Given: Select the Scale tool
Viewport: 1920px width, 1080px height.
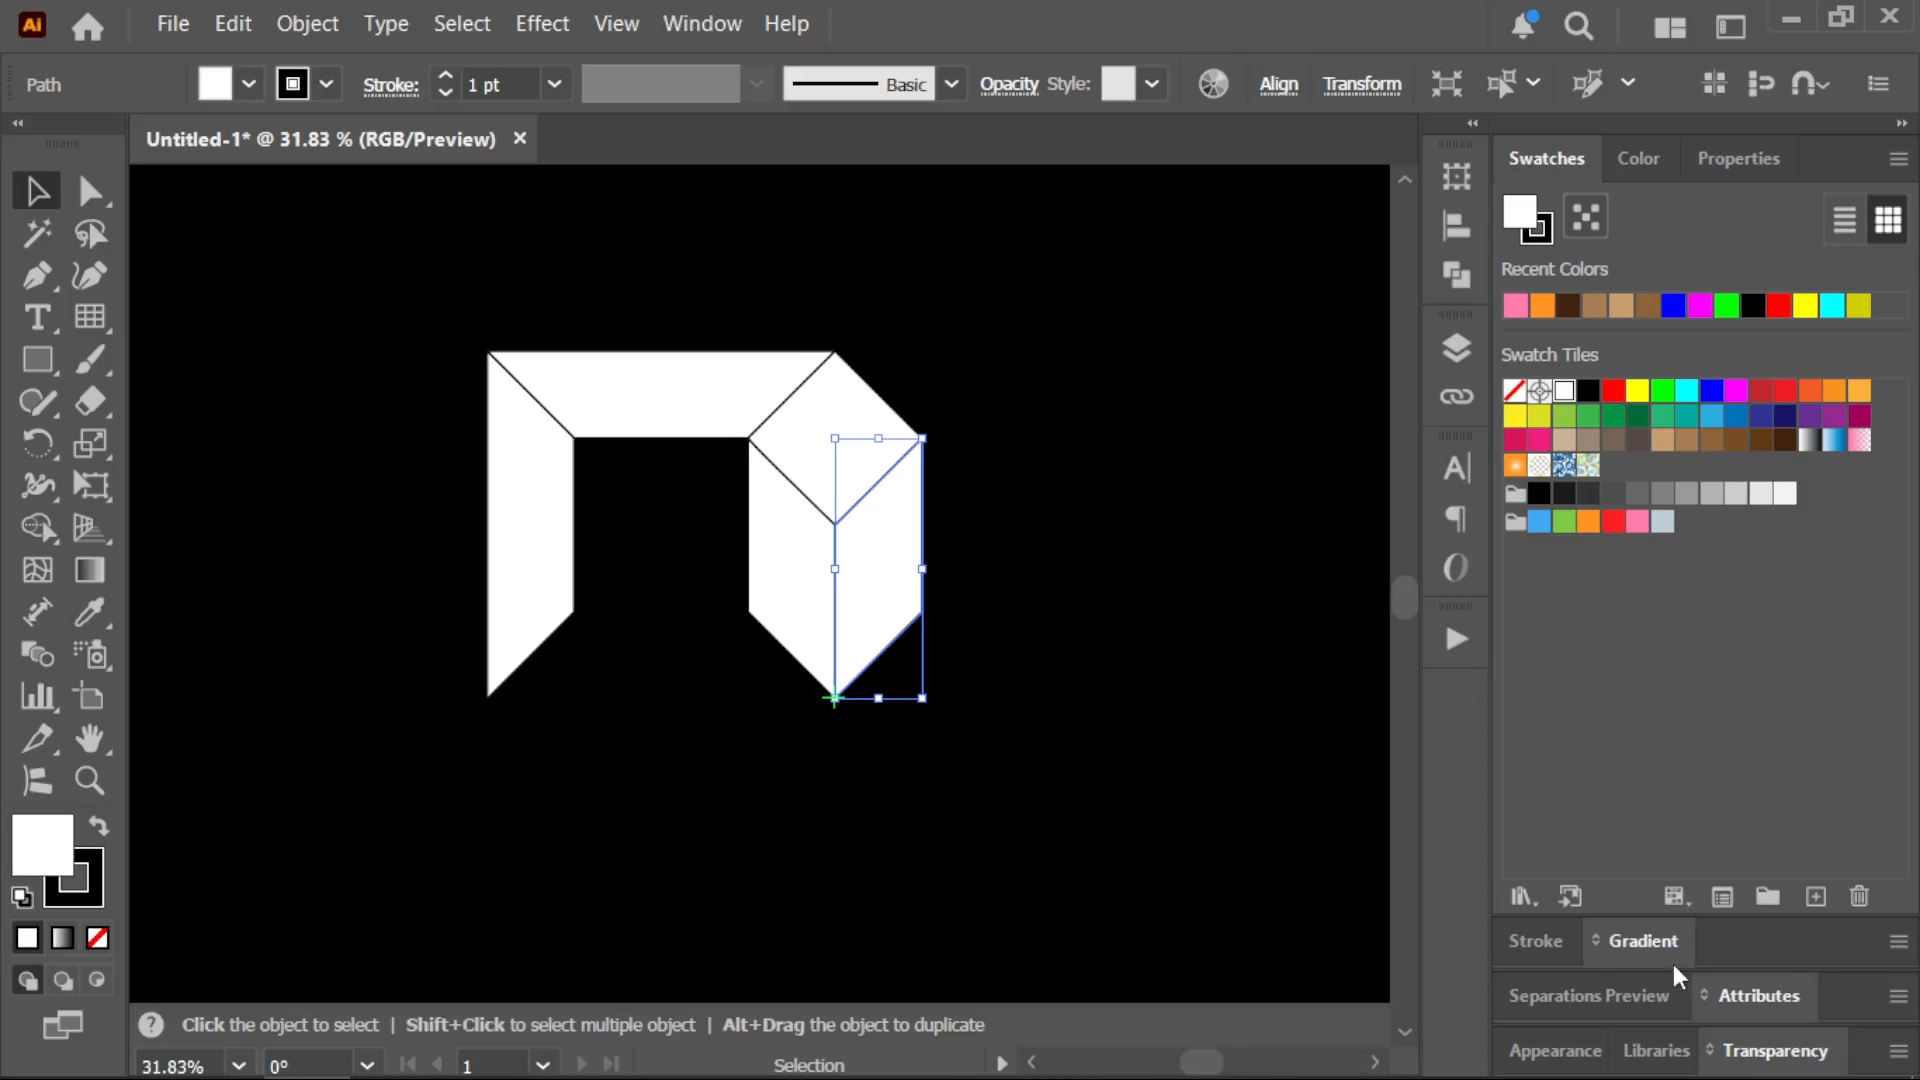Looking at the screenshot, I should tap(90, 444).
